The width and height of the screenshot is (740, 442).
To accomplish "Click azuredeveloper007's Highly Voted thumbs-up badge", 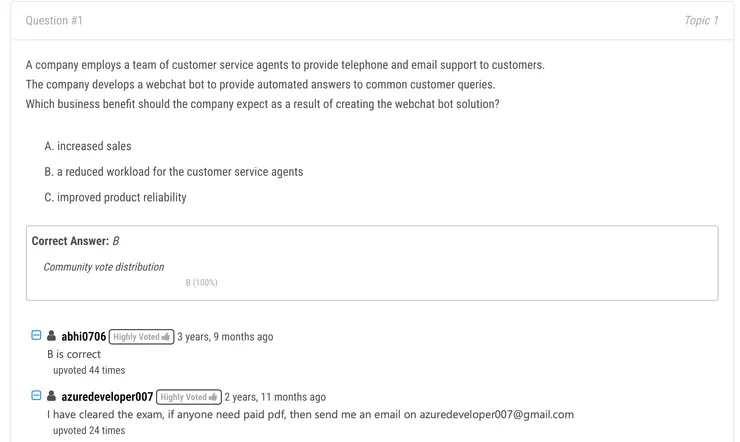I will [x=188, y=397].
